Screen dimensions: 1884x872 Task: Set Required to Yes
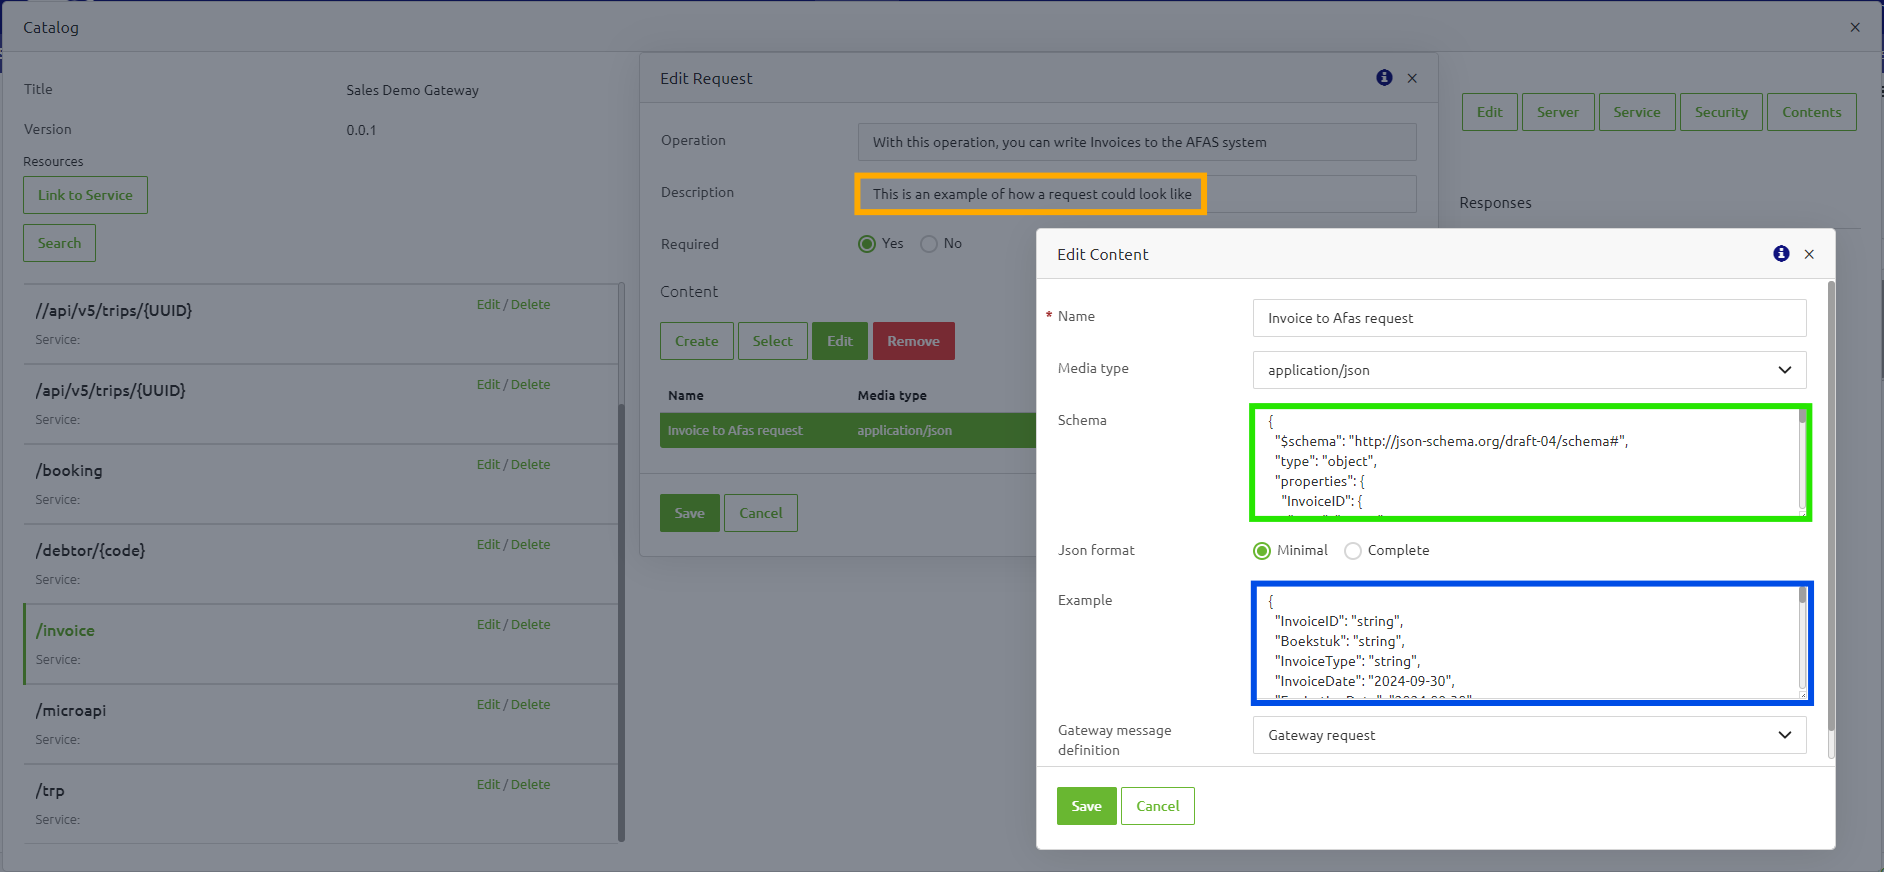[x=867, y=244]
